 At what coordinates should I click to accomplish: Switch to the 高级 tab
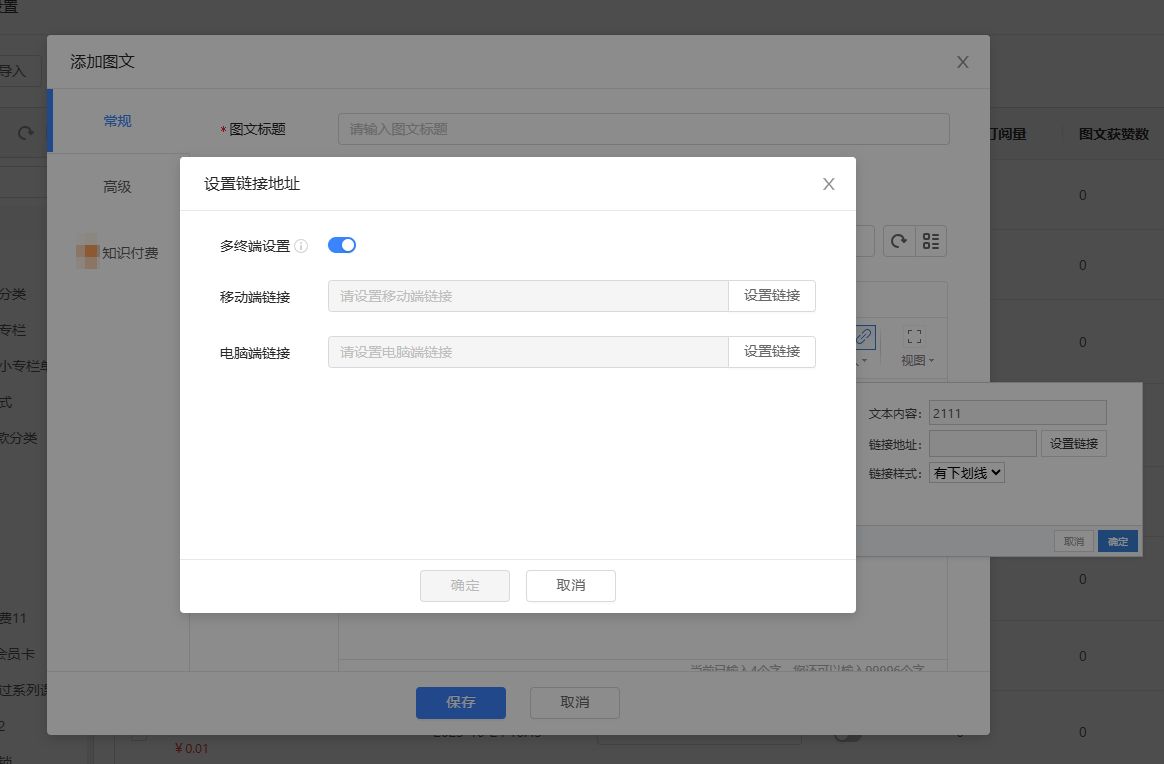coord(117,187)
